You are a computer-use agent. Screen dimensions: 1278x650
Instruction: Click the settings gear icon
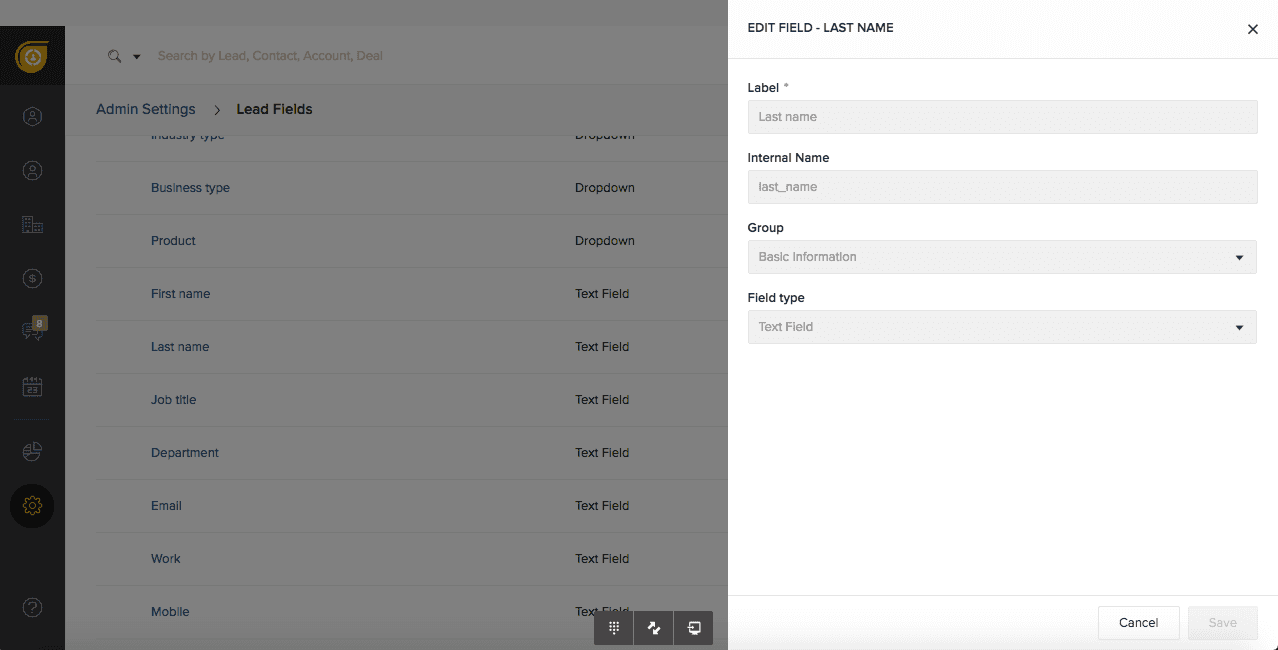tap(32, 506)
